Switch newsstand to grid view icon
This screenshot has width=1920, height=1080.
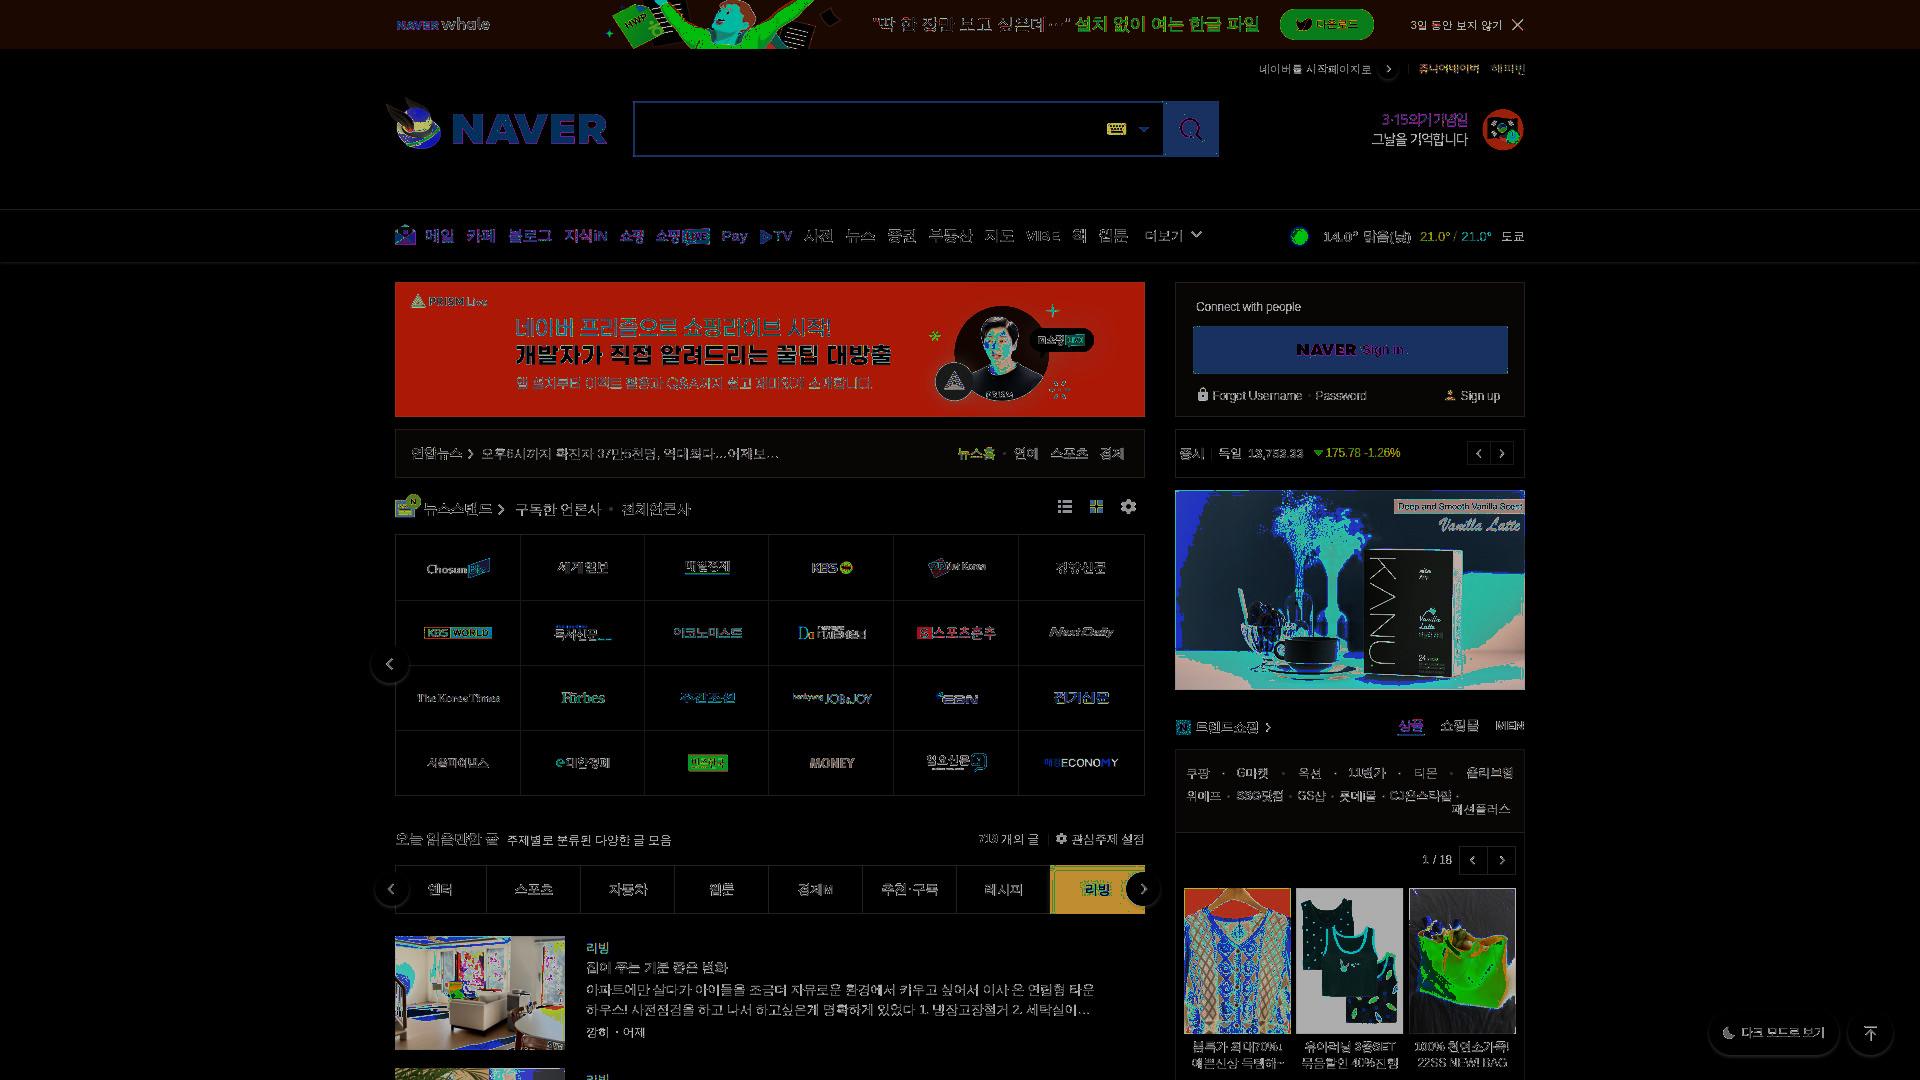(1096, 507)
